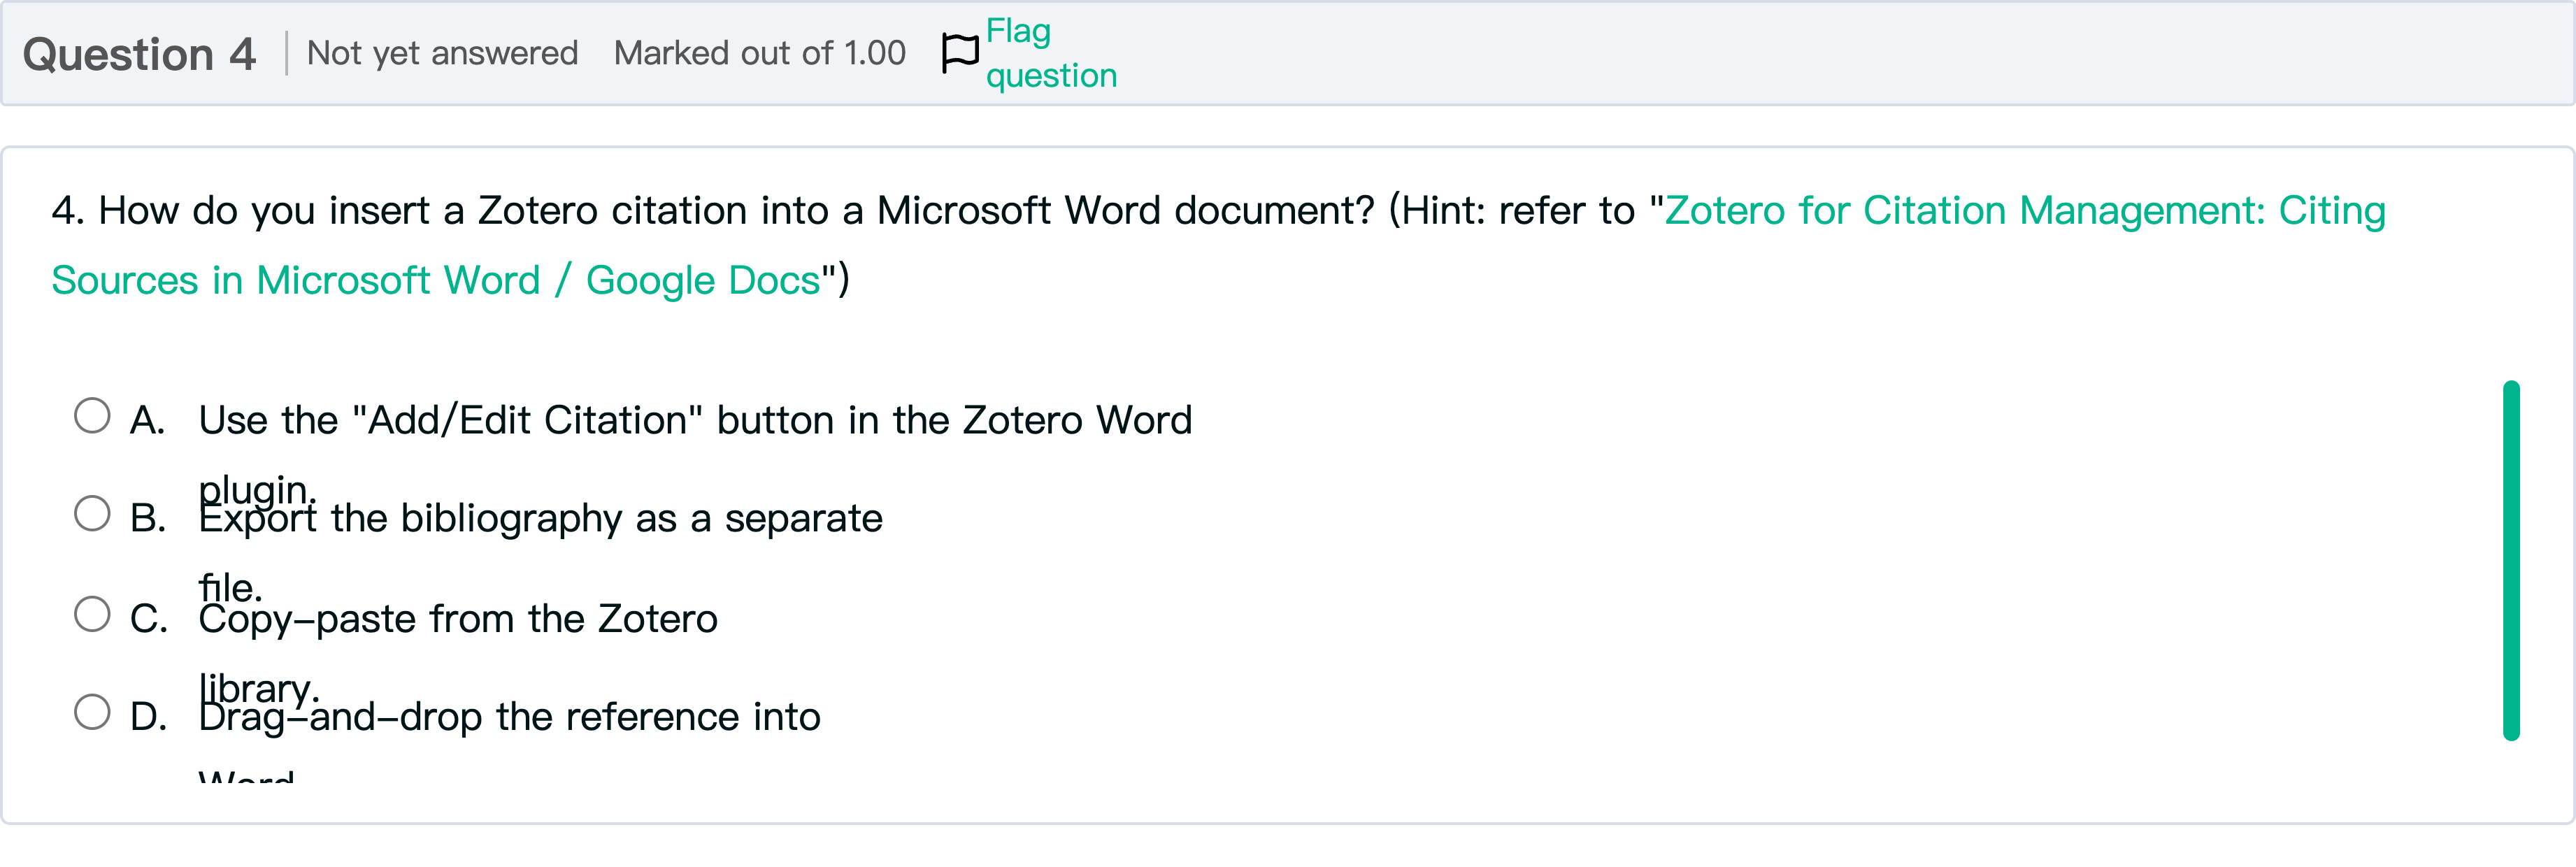This screenshot has height=867, width=2576.
Task: Click answer text "Drag-and-drop the reference into"
Action: [509, 717]
